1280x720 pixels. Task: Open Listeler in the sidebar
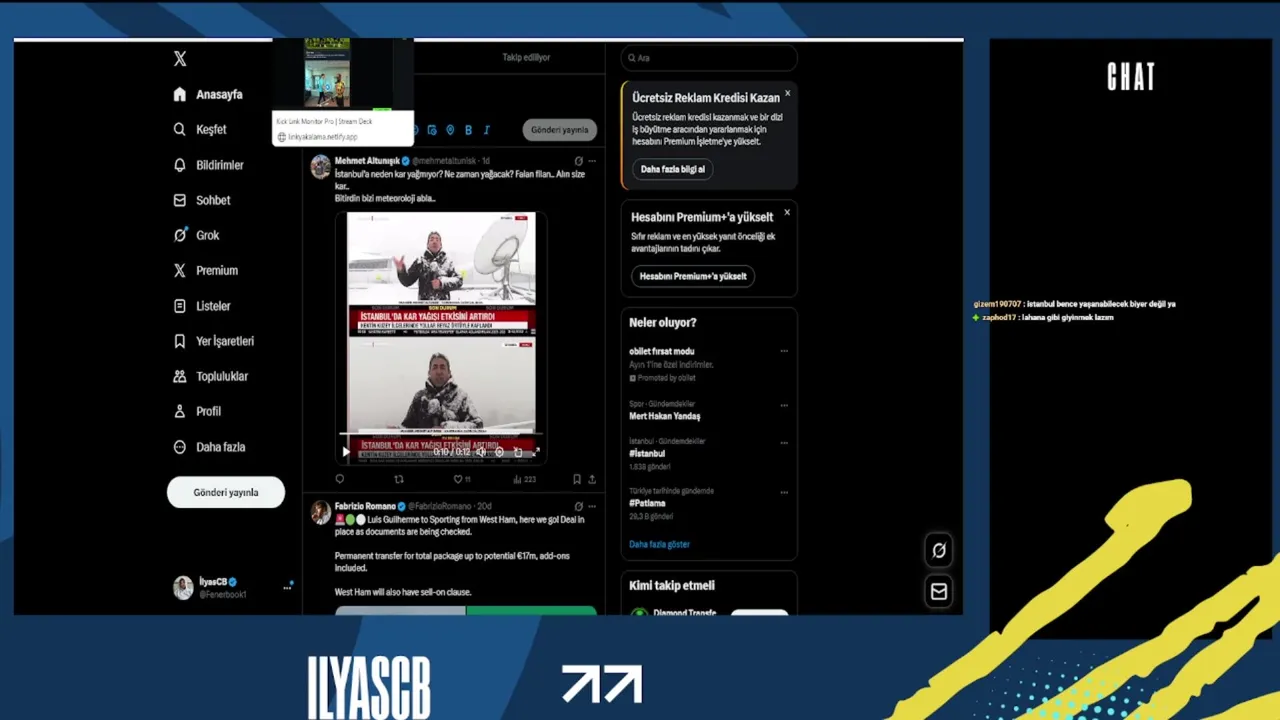tap(202, 306)
